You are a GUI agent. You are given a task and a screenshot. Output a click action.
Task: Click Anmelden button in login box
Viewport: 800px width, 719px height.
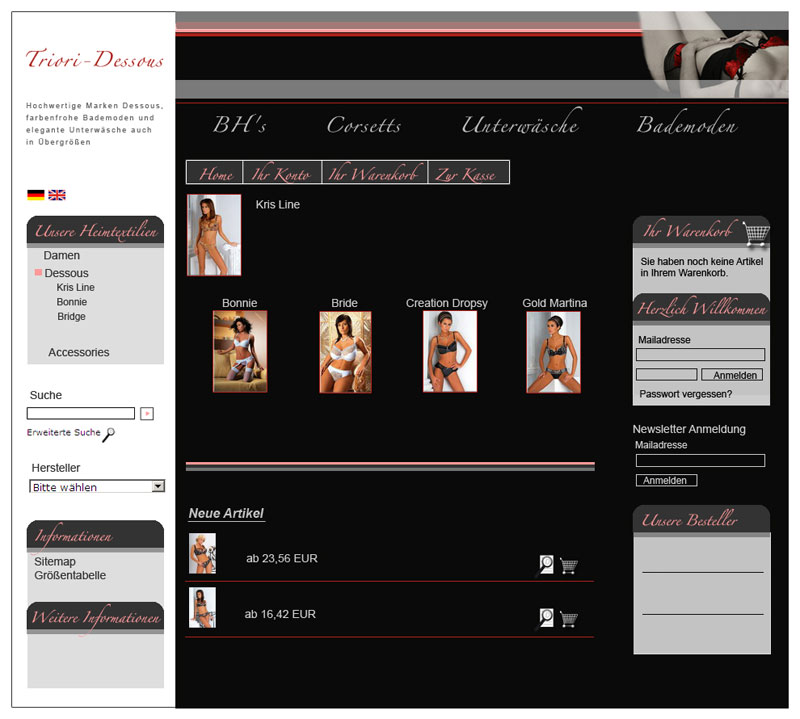coord(732,375)
